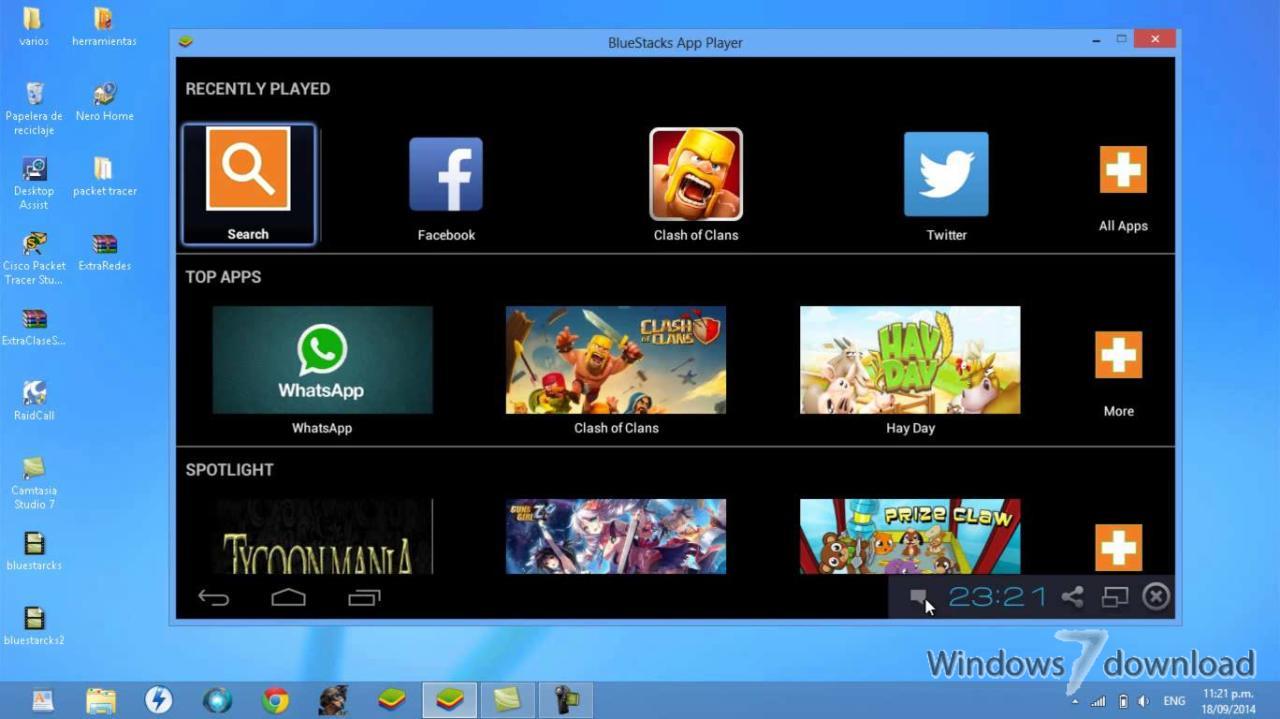The width and height of the screenshot is (1280, 719).
Task: Launch Twitter from Recently Played
Action: pyautogui.click(x=946, y=174)
